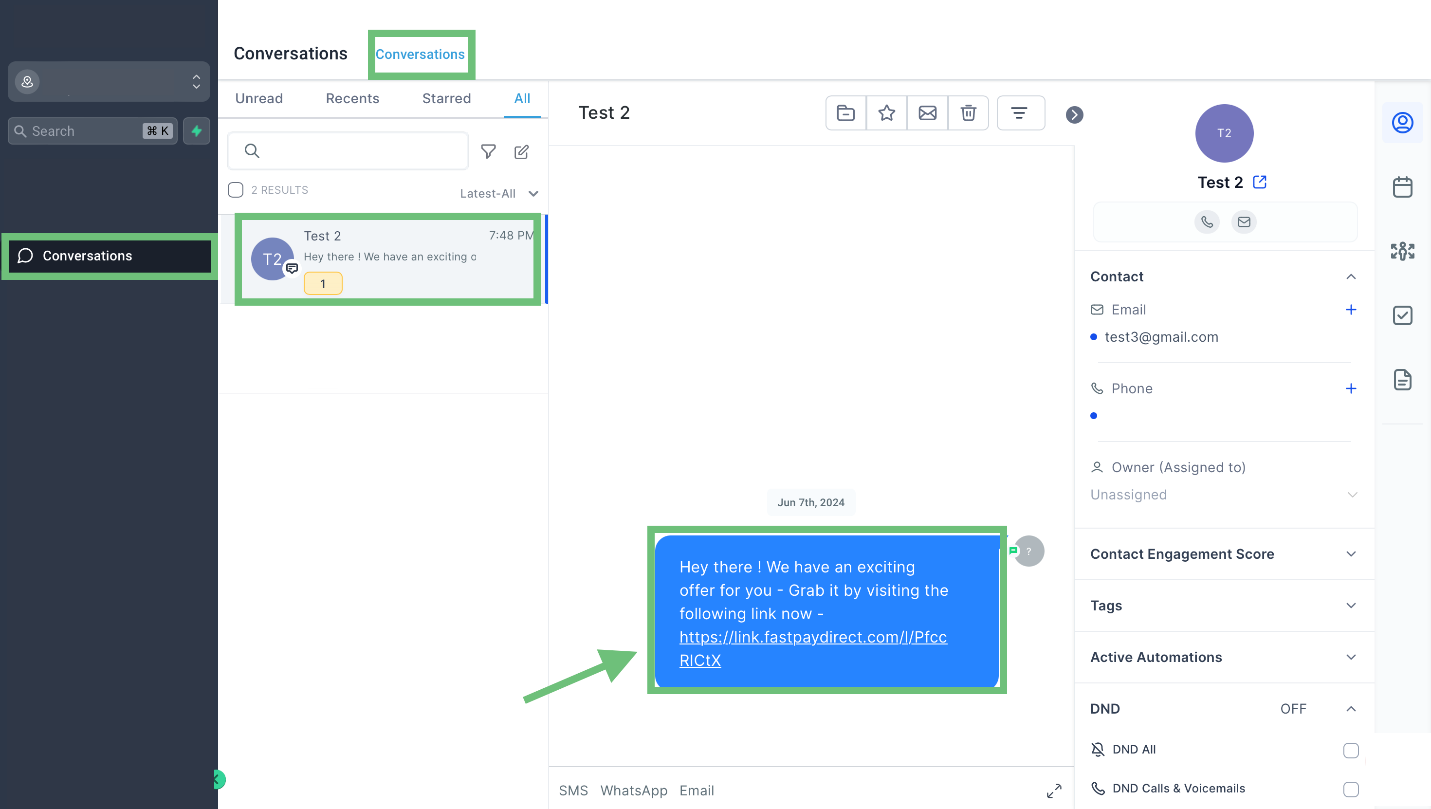1431x809 pixels.
Task: Expand the Tags section
Action: pyautogui.click(x=1224, y=606)
